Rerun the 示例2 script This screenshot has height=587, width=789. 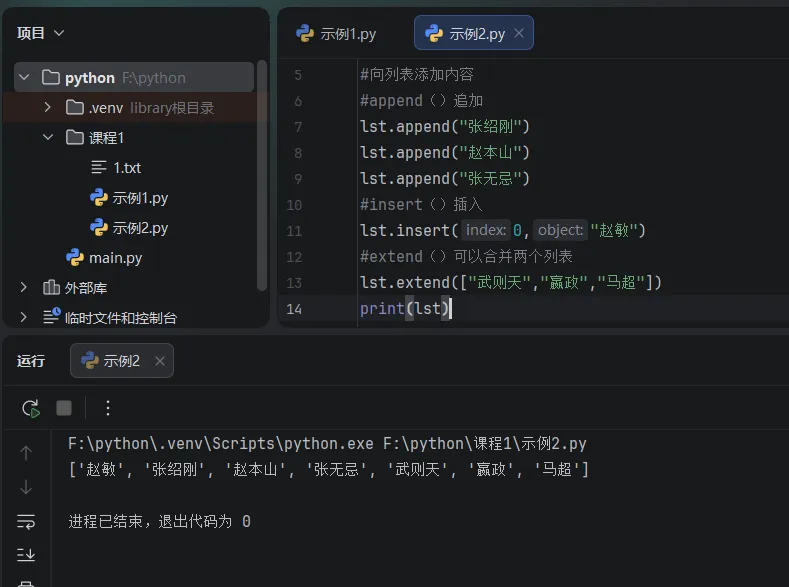tap(31, 408)
